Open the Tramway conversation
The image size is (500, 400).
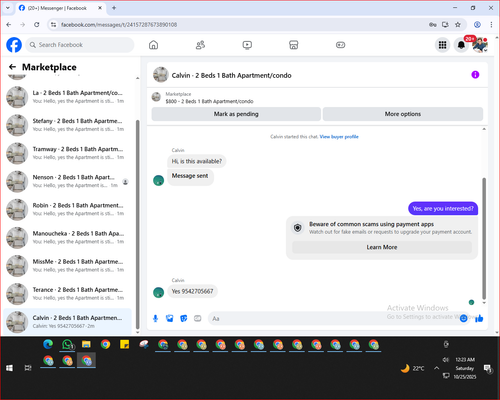[67, 153]
